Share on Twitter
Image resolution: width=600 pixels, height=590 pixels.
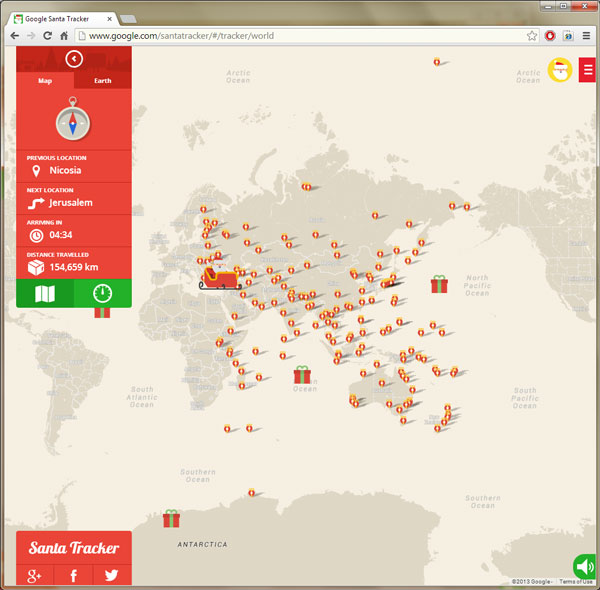coord(112,575)
